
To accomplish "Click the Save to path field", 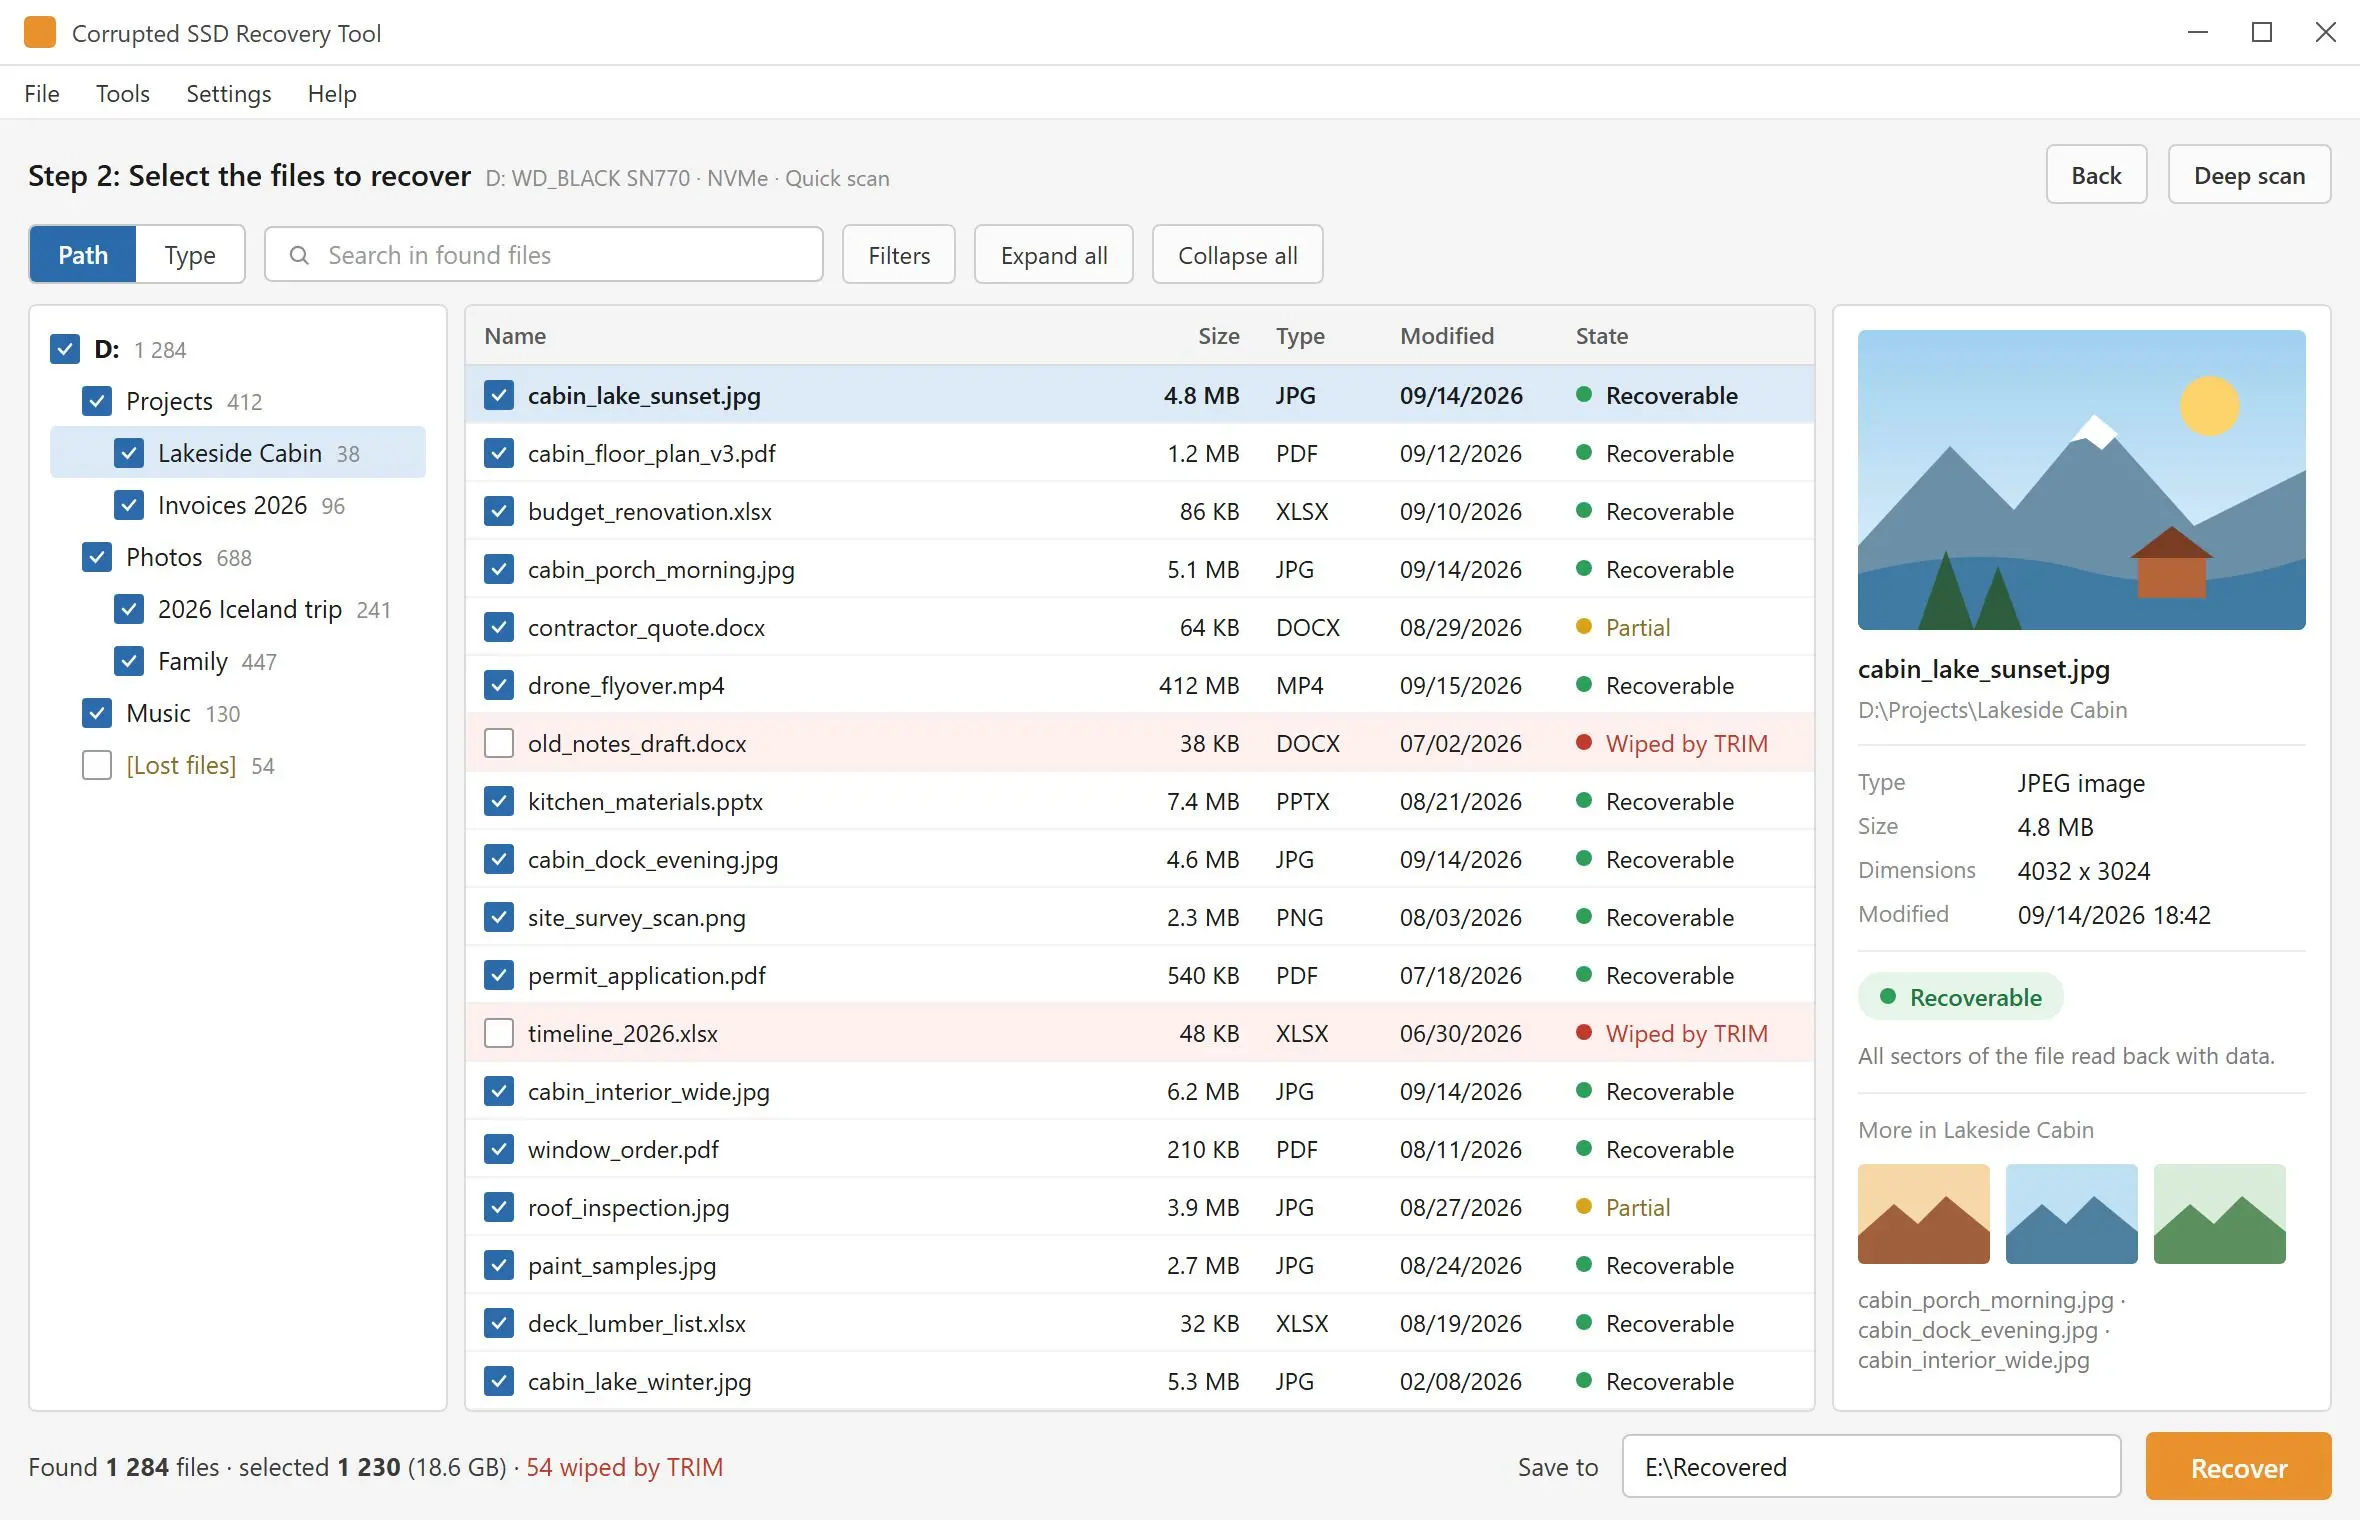I will tap(1871, 1466).
